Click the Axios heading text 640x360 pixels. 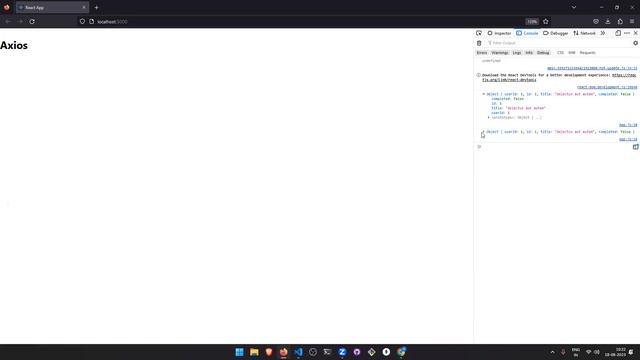[14, 45]
